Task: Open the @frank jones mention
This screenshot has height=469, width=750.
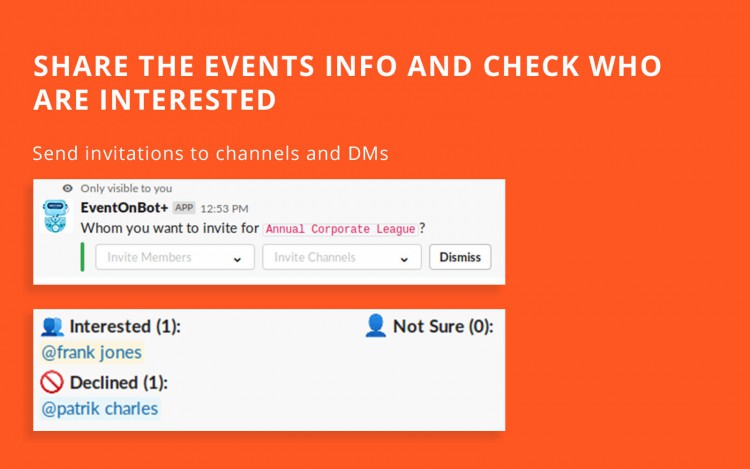Action: click(91, 353)
